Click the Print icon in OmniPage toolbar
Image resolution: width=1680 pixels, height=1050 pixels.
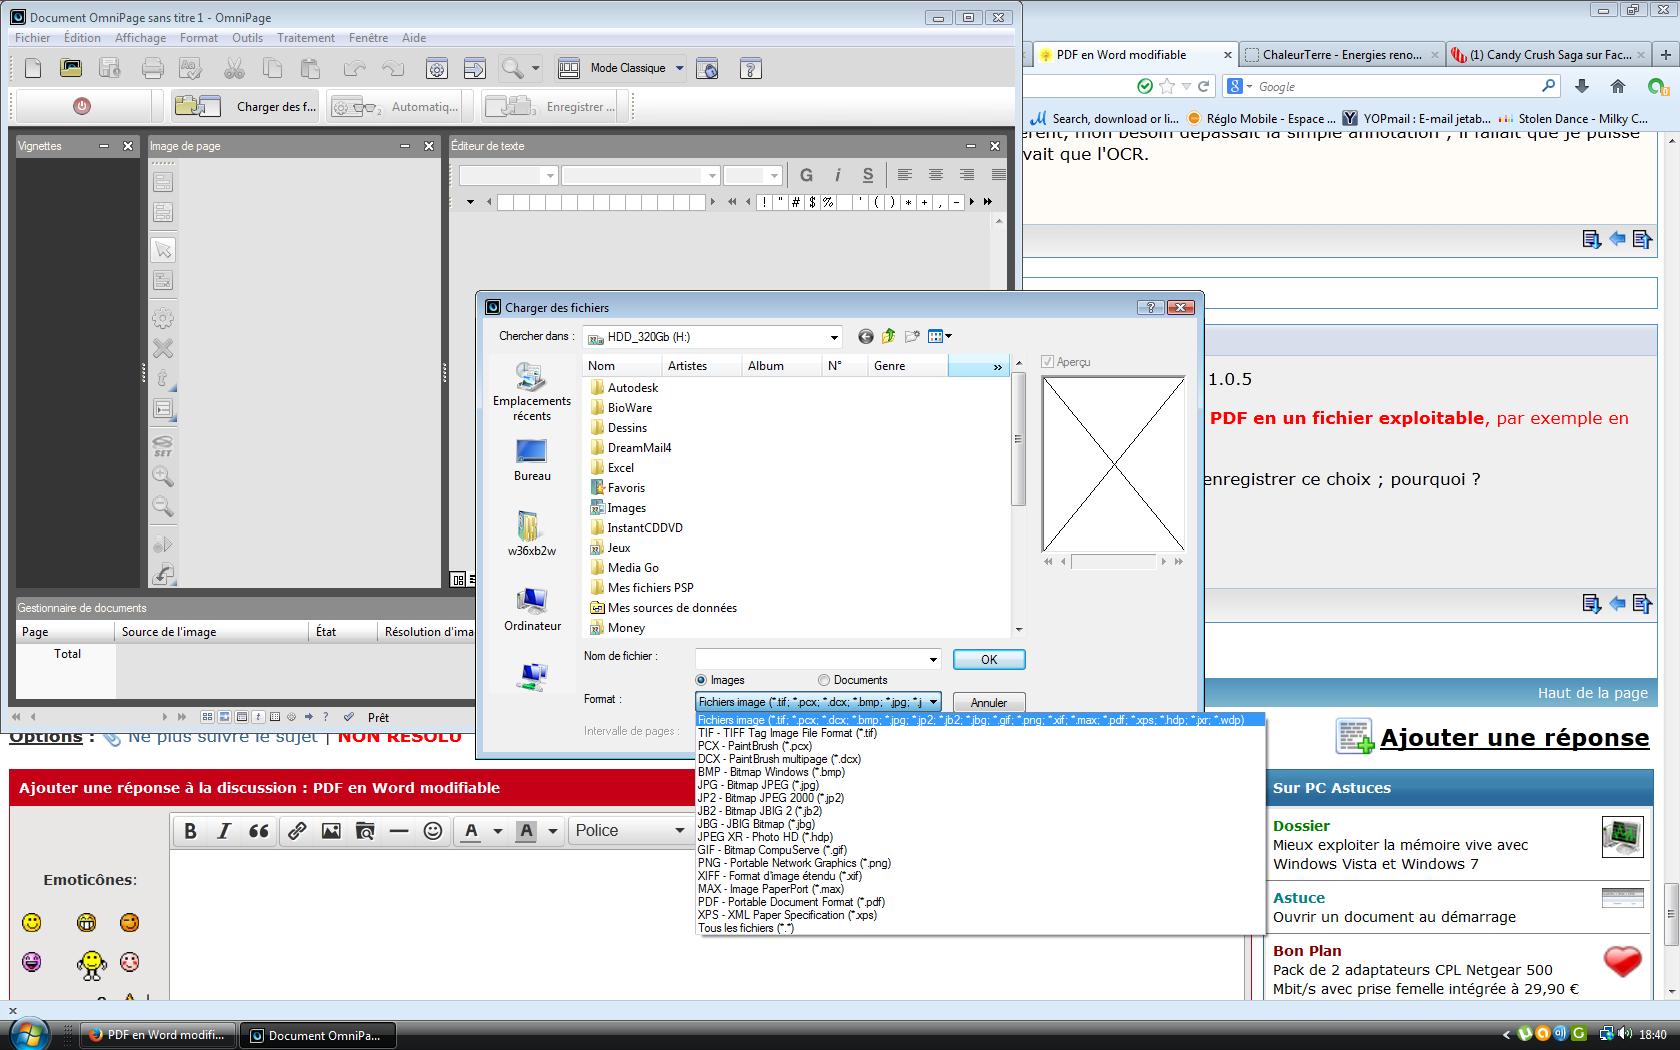click(152, 68)
